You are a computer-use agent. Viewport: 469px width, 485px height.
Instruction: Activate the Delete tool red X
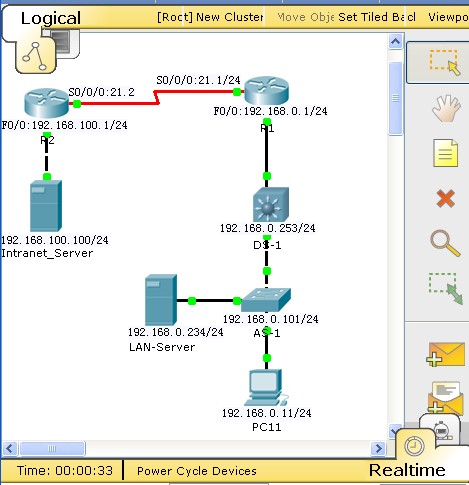[446, 199]
